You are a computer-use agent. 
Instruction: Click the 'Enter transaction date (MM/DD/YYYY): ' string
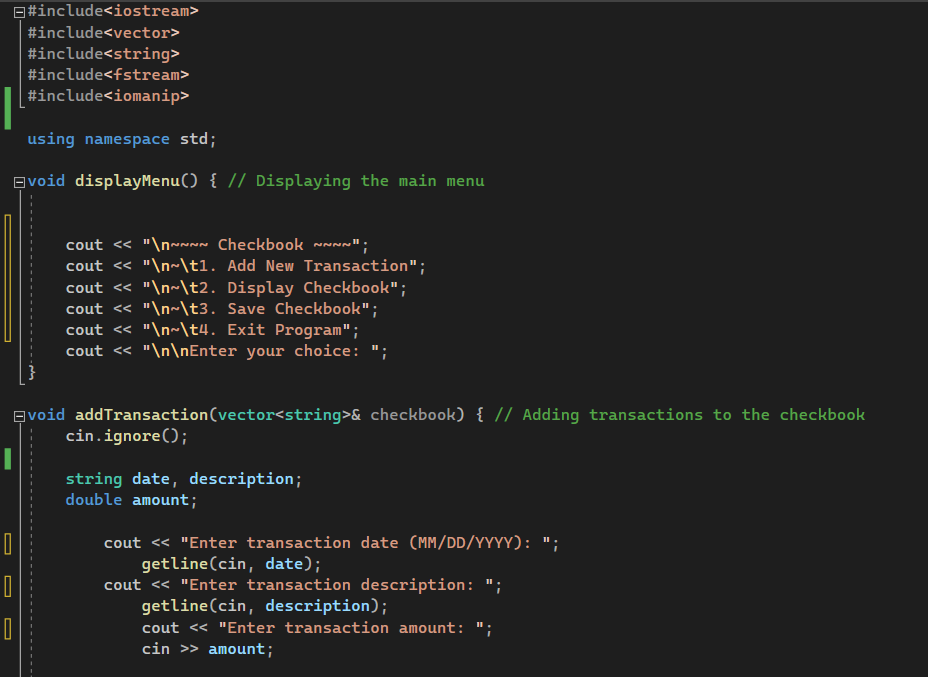point(365,543)
